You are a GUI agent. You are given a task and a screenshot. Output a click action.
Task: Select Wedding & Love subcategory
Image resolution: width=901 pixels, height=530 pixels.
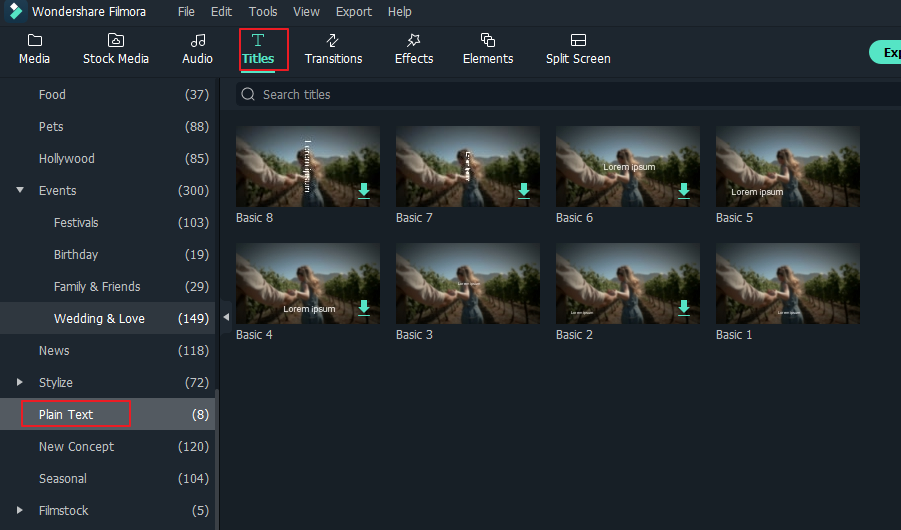99,318
